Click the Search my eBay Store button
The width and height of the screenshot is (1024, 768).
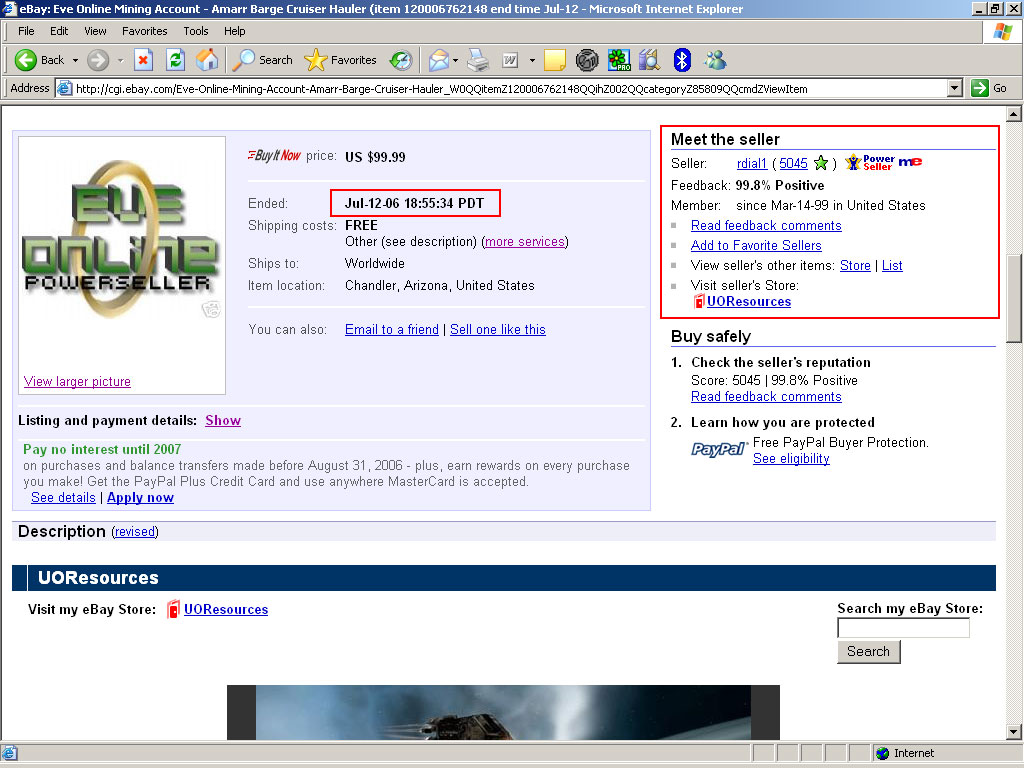click(x=869, y=651)
